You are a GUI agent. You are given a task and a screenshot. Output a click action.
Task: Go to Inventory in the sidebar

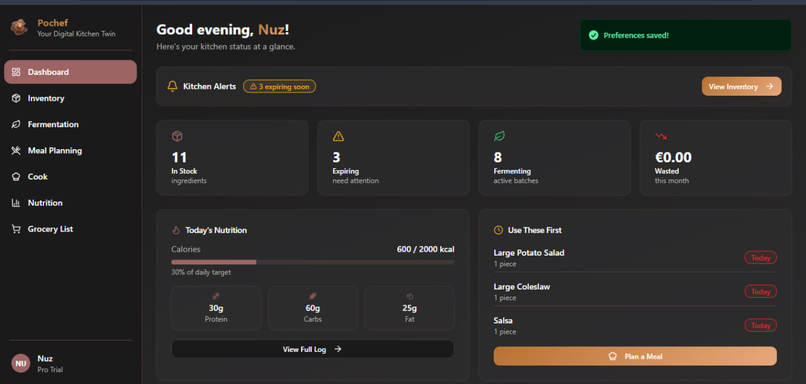pos(70,98)
